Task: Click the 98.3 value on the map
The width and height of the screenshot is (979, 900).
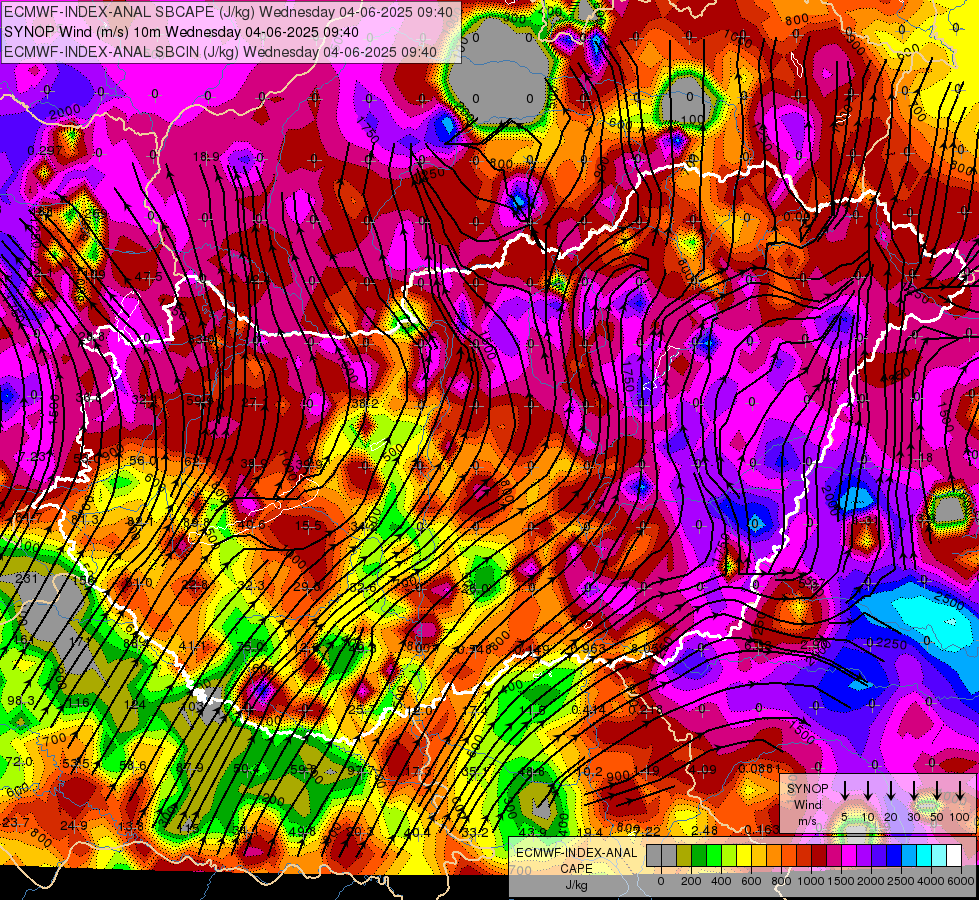Action: pos(21,701)
